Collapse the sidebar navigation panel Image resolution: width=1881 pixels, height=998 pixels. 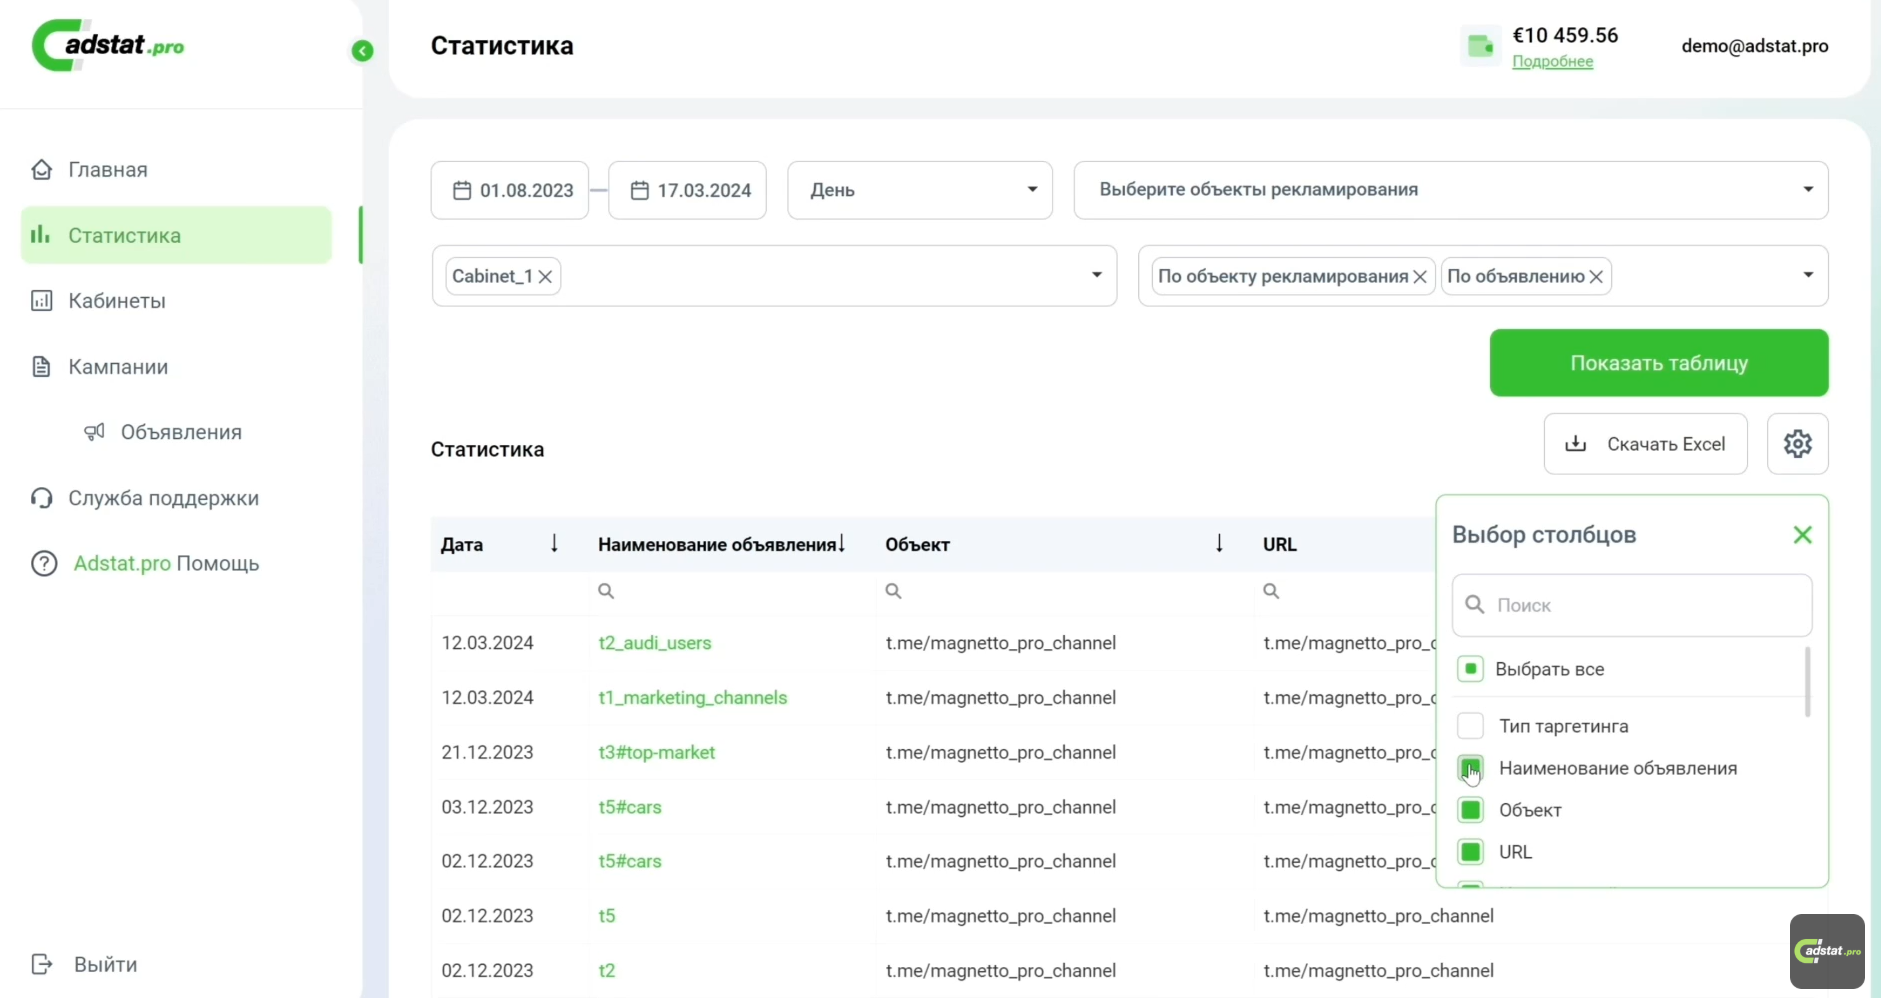pos(361,51)
